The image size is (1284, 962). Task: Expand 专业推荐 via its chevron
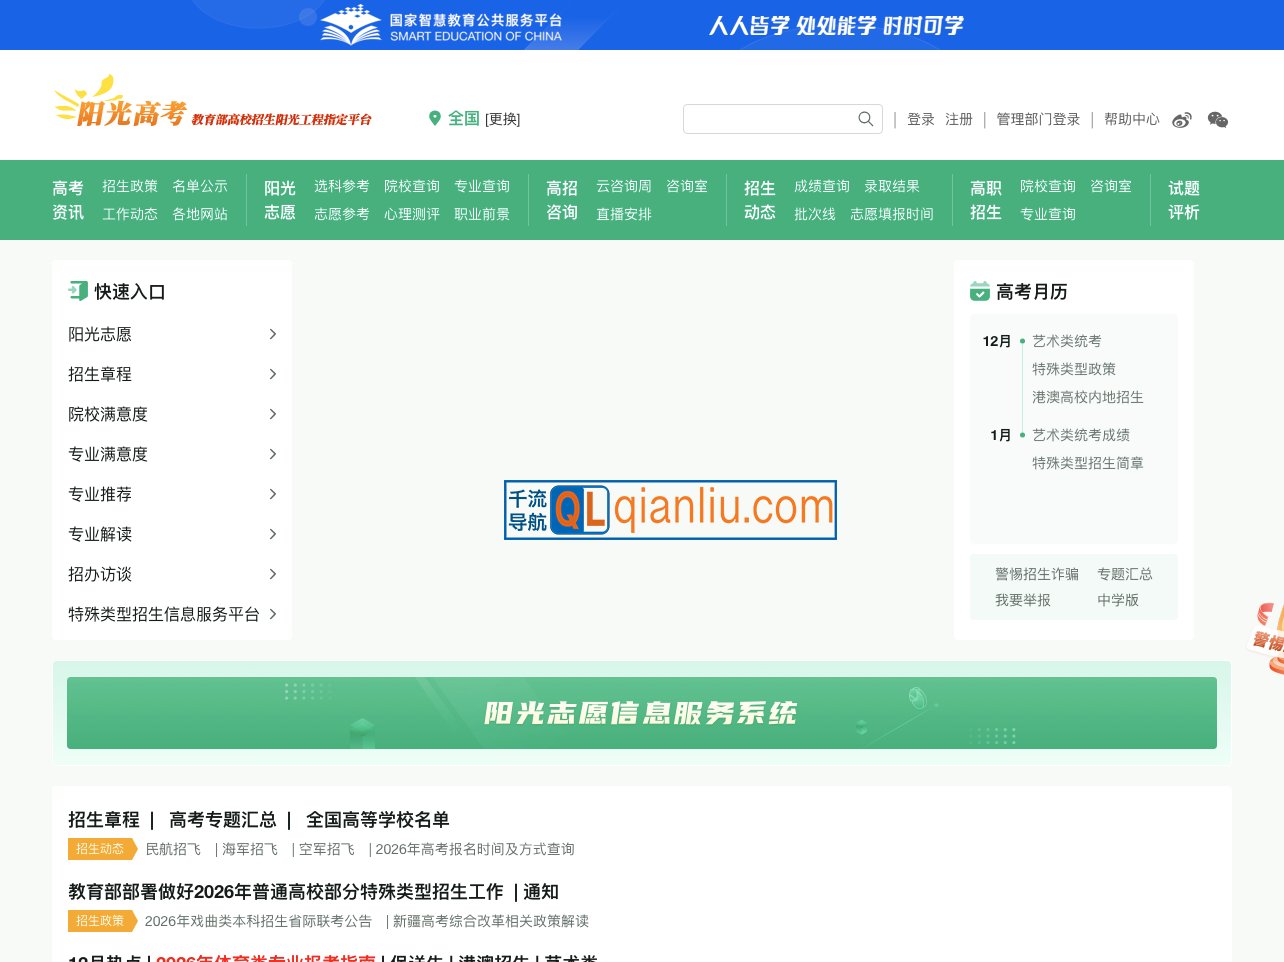pyautogui.click(x=272, y=494)
